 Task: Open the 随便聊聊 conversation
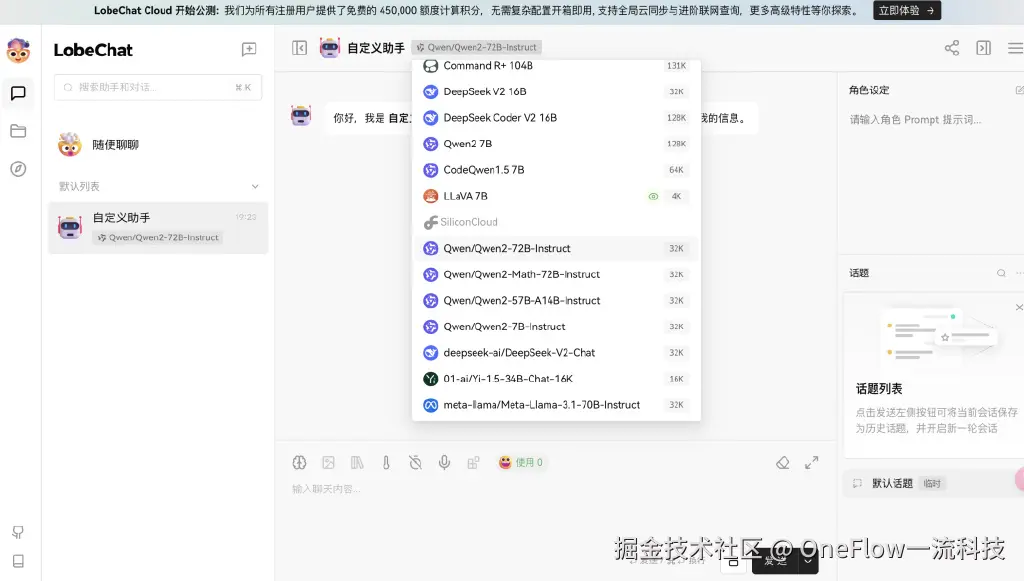click(158, 144)
